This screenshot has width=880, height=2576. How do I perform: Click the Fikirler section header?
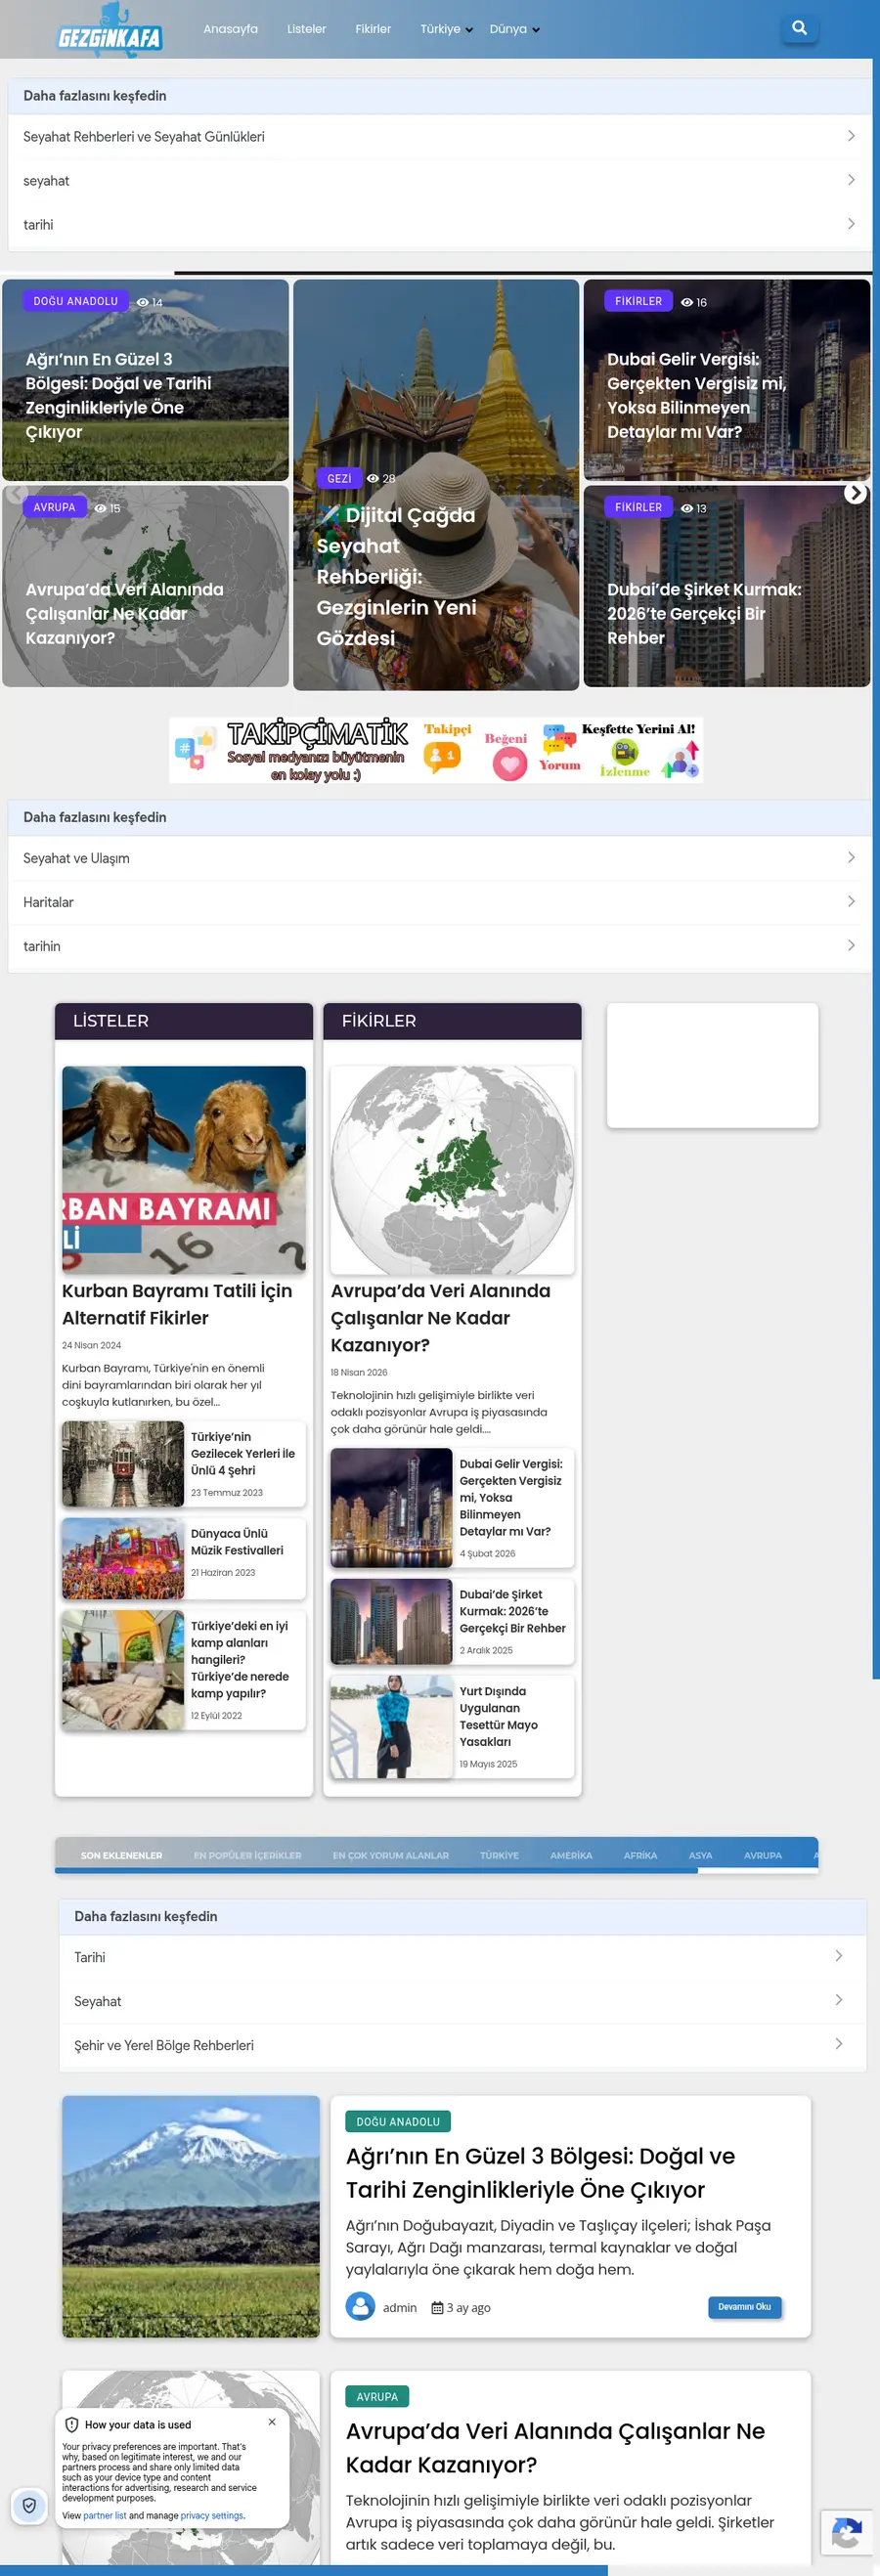[452, 1021]
